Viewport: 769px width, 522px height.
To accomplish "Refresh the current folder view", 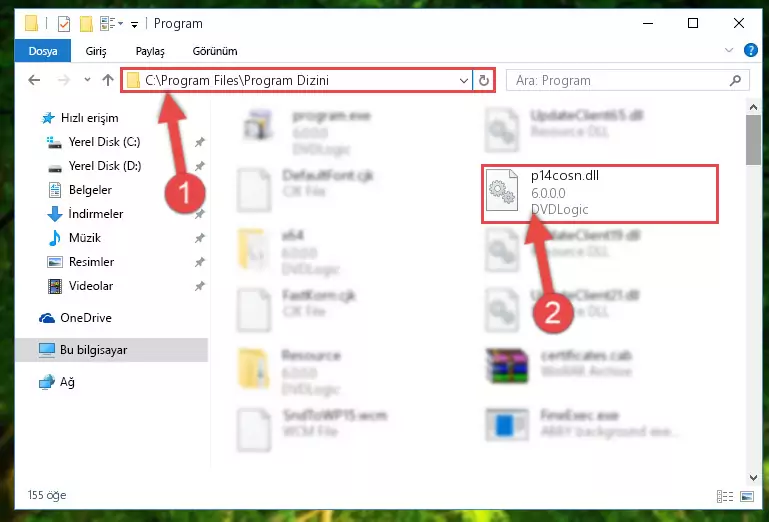I will (484, 80).
